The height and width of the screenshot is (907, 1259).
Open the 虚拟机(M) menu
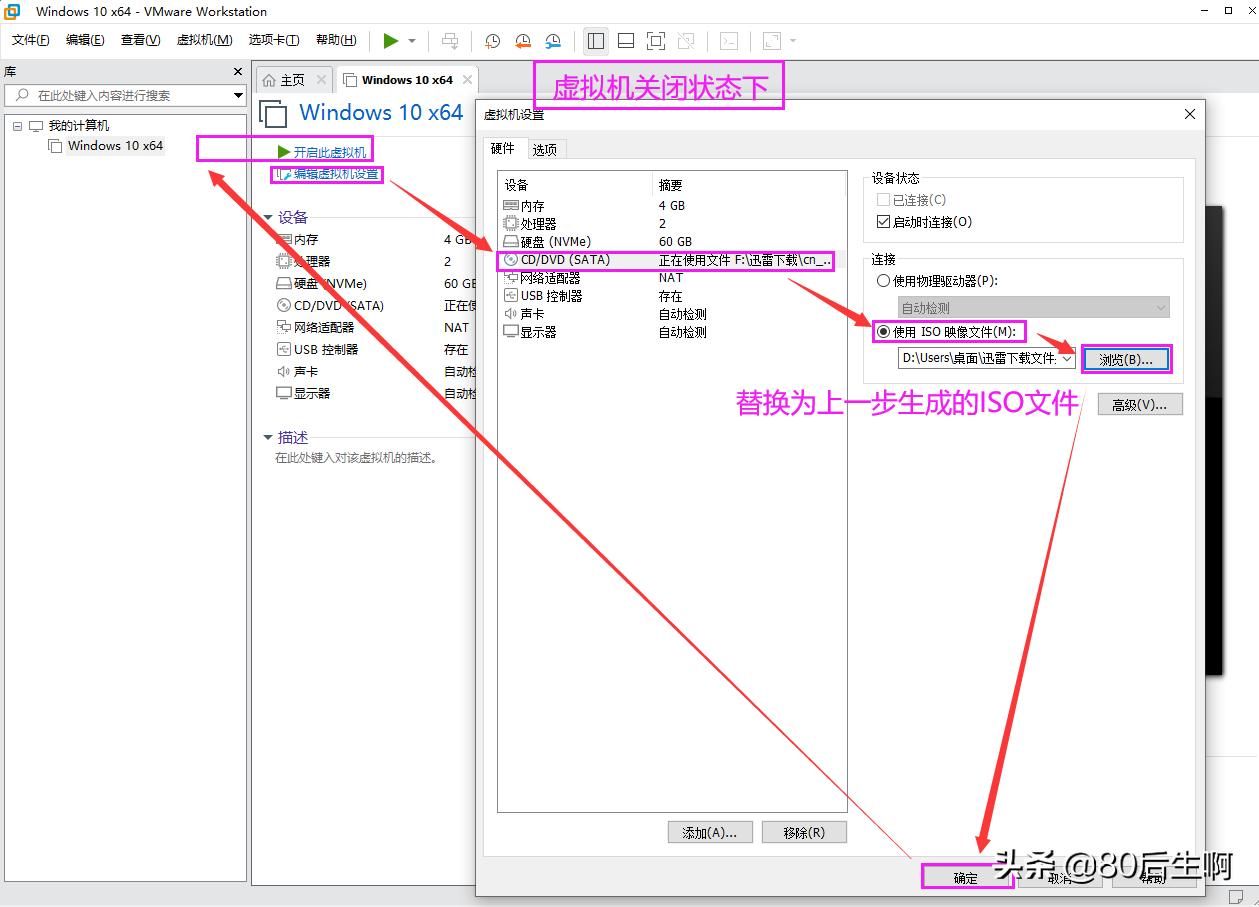(x=203, y=41)
